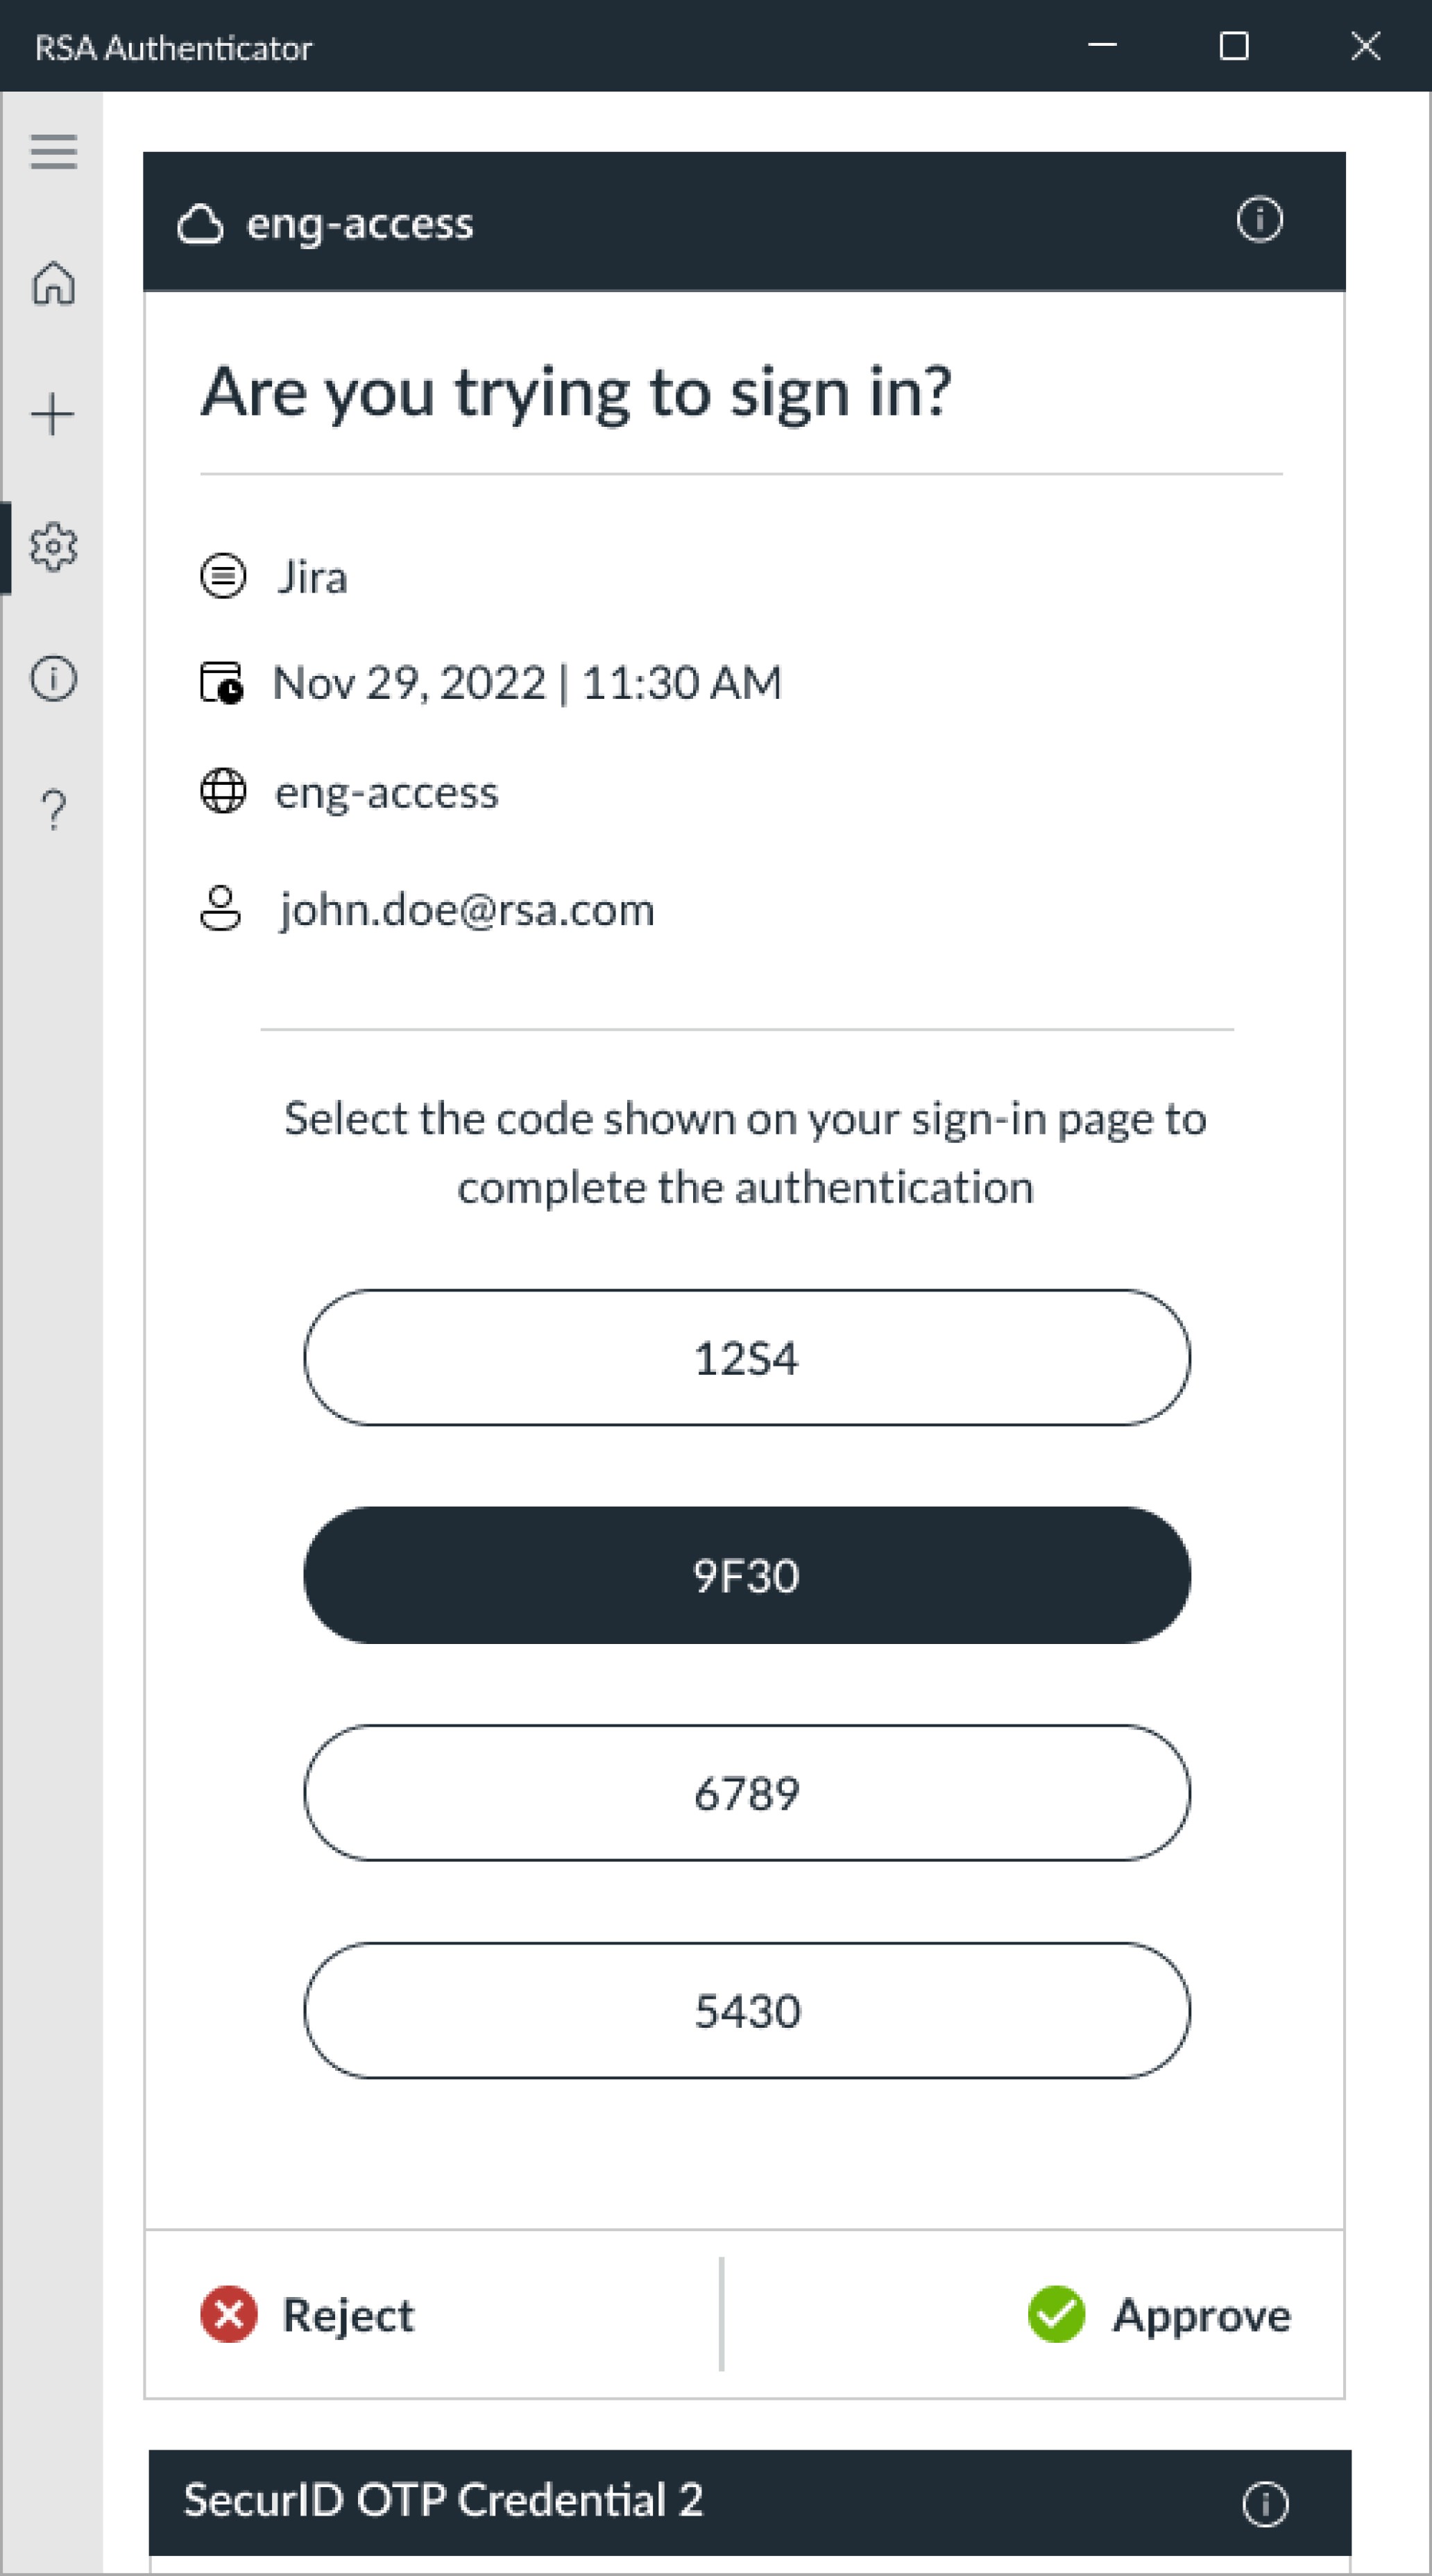Reject the sign-in request
Screen dimensions: 1432x2576
click(308, 2314)
